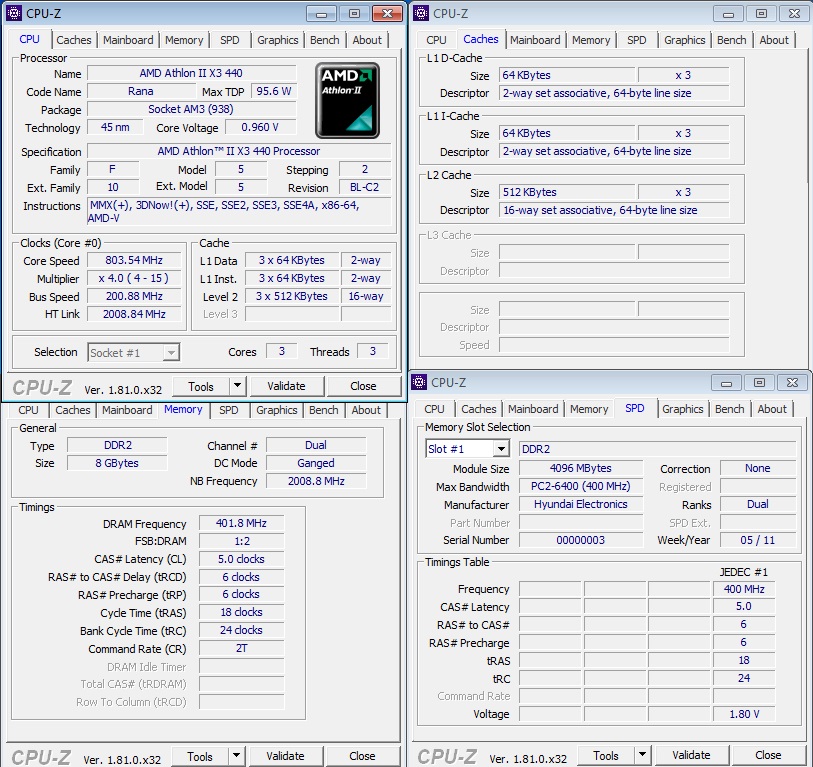The width and height of the screenshot is (813, 767).
Task: Open the Graphics tab in the Memory window
Action: 276,410
